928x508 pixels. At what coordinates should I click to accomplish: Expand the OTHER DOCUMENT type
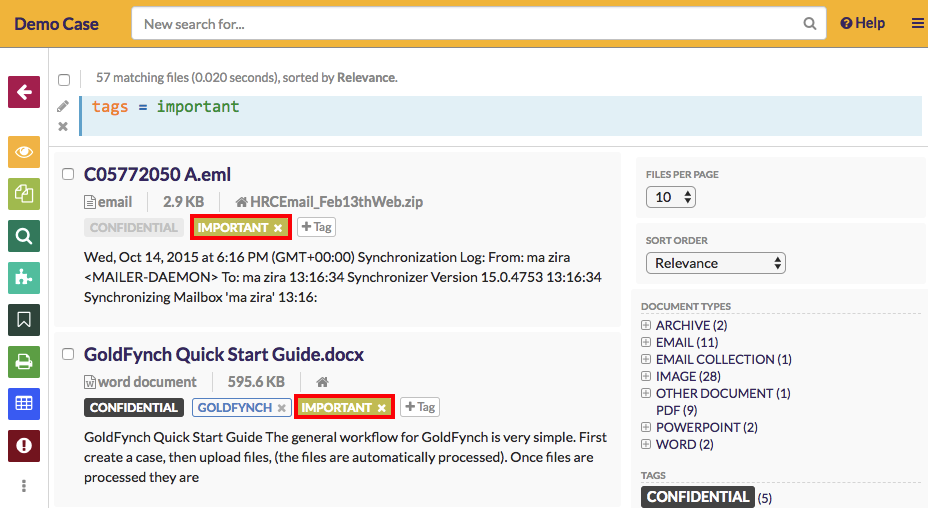646,393
